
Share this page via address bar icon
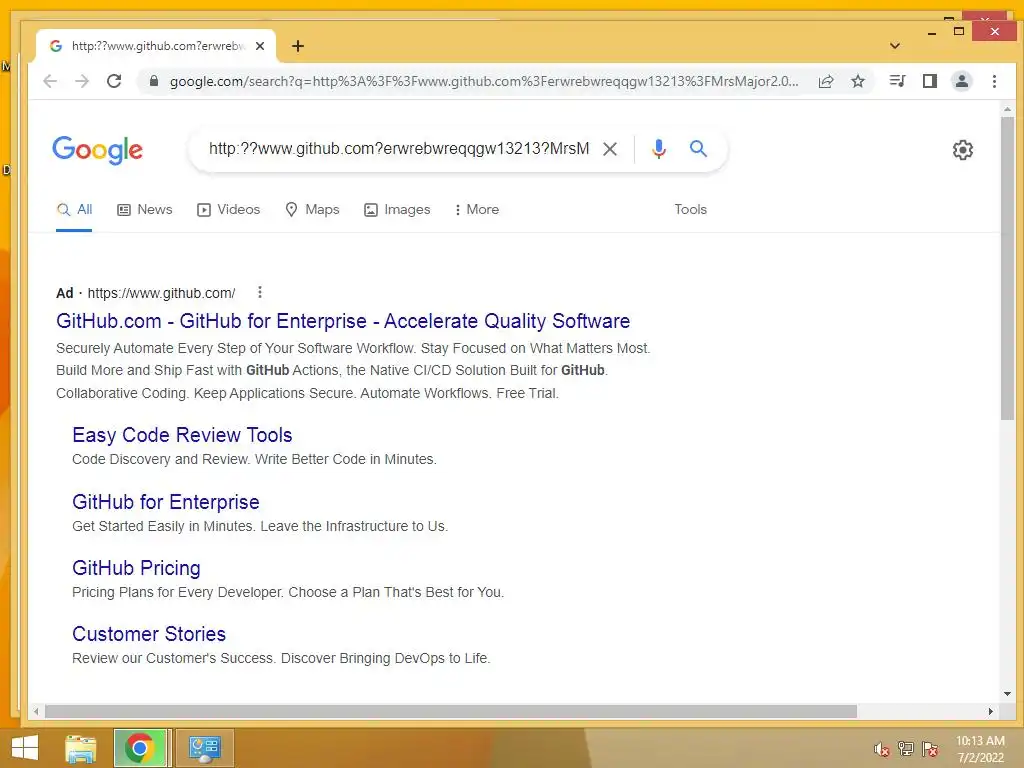pos(826,81)
